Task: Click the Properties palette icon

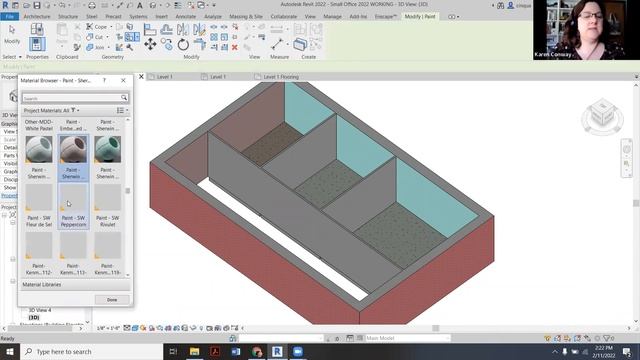Action: click(x=37, y=44)
